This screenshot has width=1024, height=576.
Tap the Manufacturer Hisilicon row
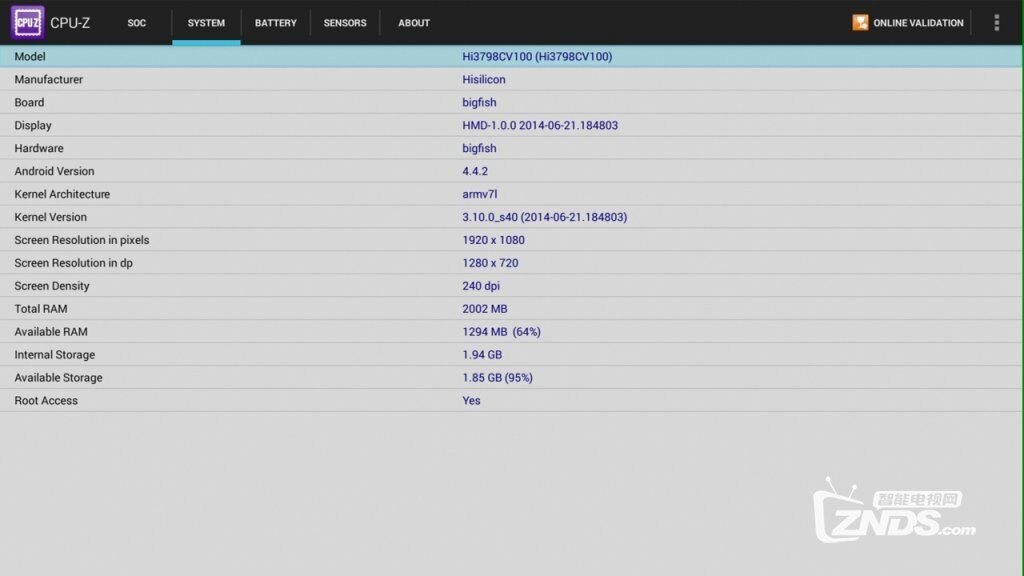point(512,80)
